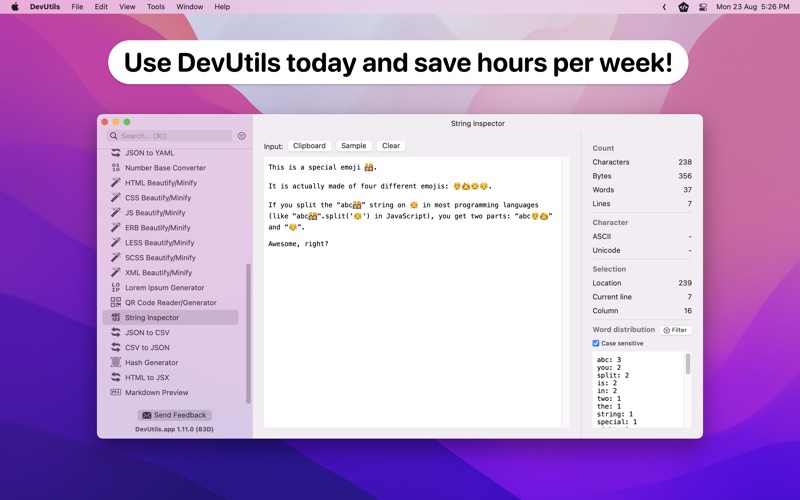Click the Location value 239
This screenshot has height=500, width=800.
click(x=685, y=283)
